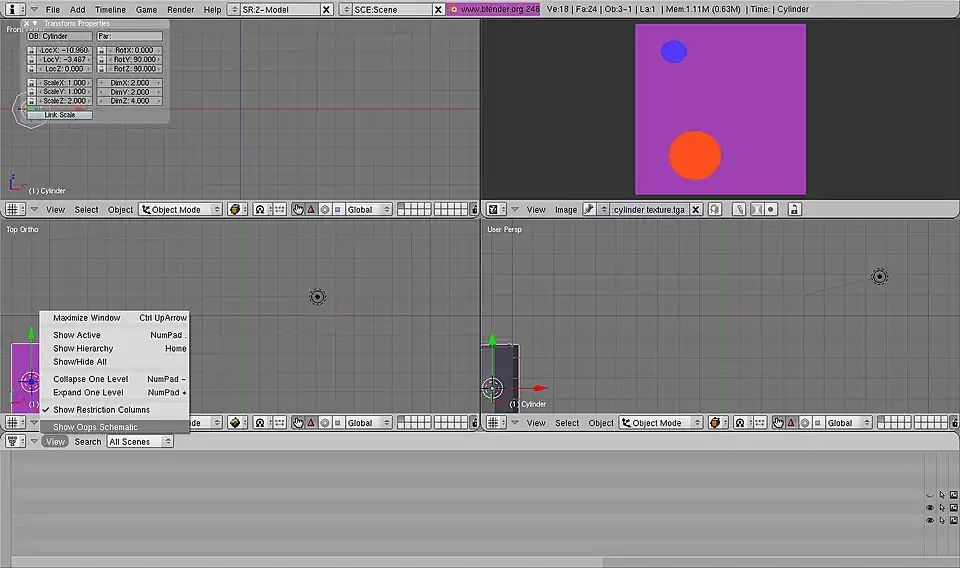Screen dimensions: 960x568
Task: Toggle Show Restriction Columns checkmark
Action: tap(101, 410)
